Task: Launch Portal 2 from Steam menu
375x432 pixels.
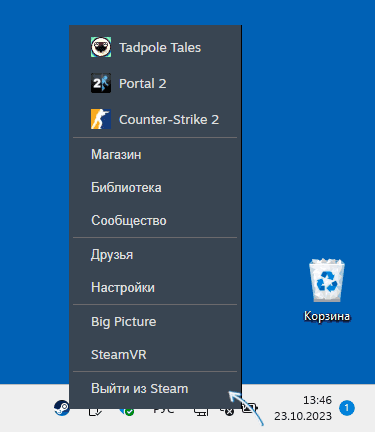Action: point(155,83)
